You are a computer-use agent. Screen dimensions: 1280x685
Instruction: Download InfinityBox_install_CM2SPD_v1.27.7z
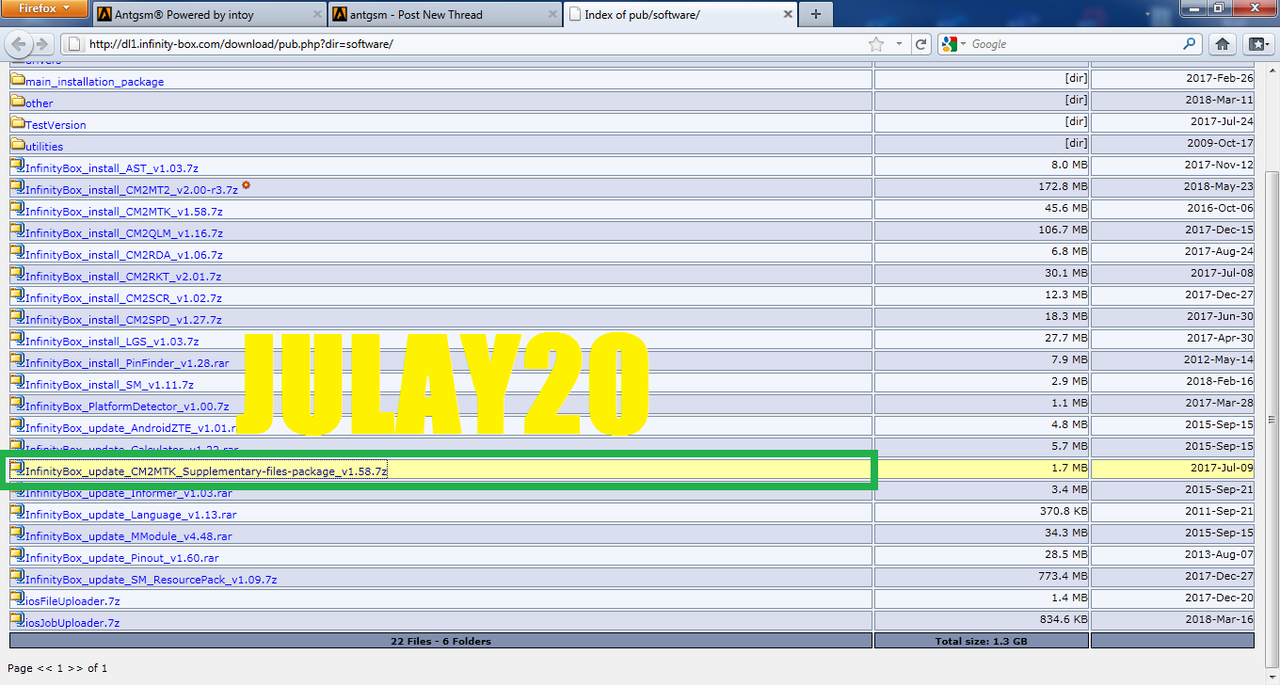(x=123, y=320)
